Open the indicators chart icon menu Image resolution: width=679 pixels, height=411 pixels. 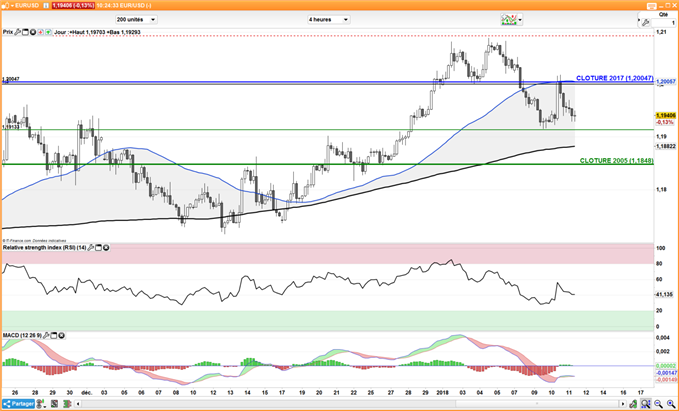509,19
